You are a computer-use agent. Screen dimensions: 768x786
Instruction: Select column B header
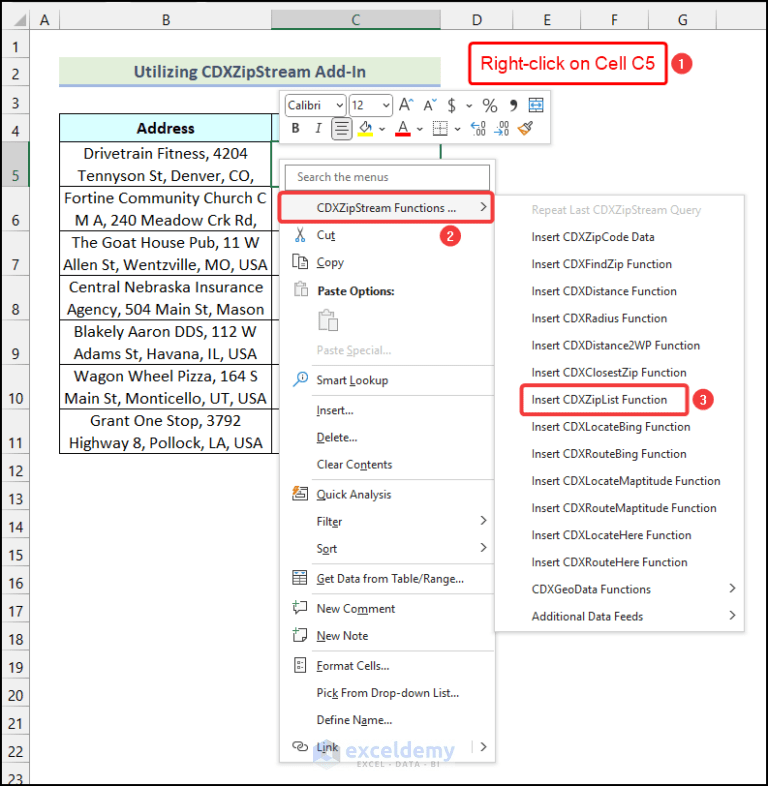(165, 20)
